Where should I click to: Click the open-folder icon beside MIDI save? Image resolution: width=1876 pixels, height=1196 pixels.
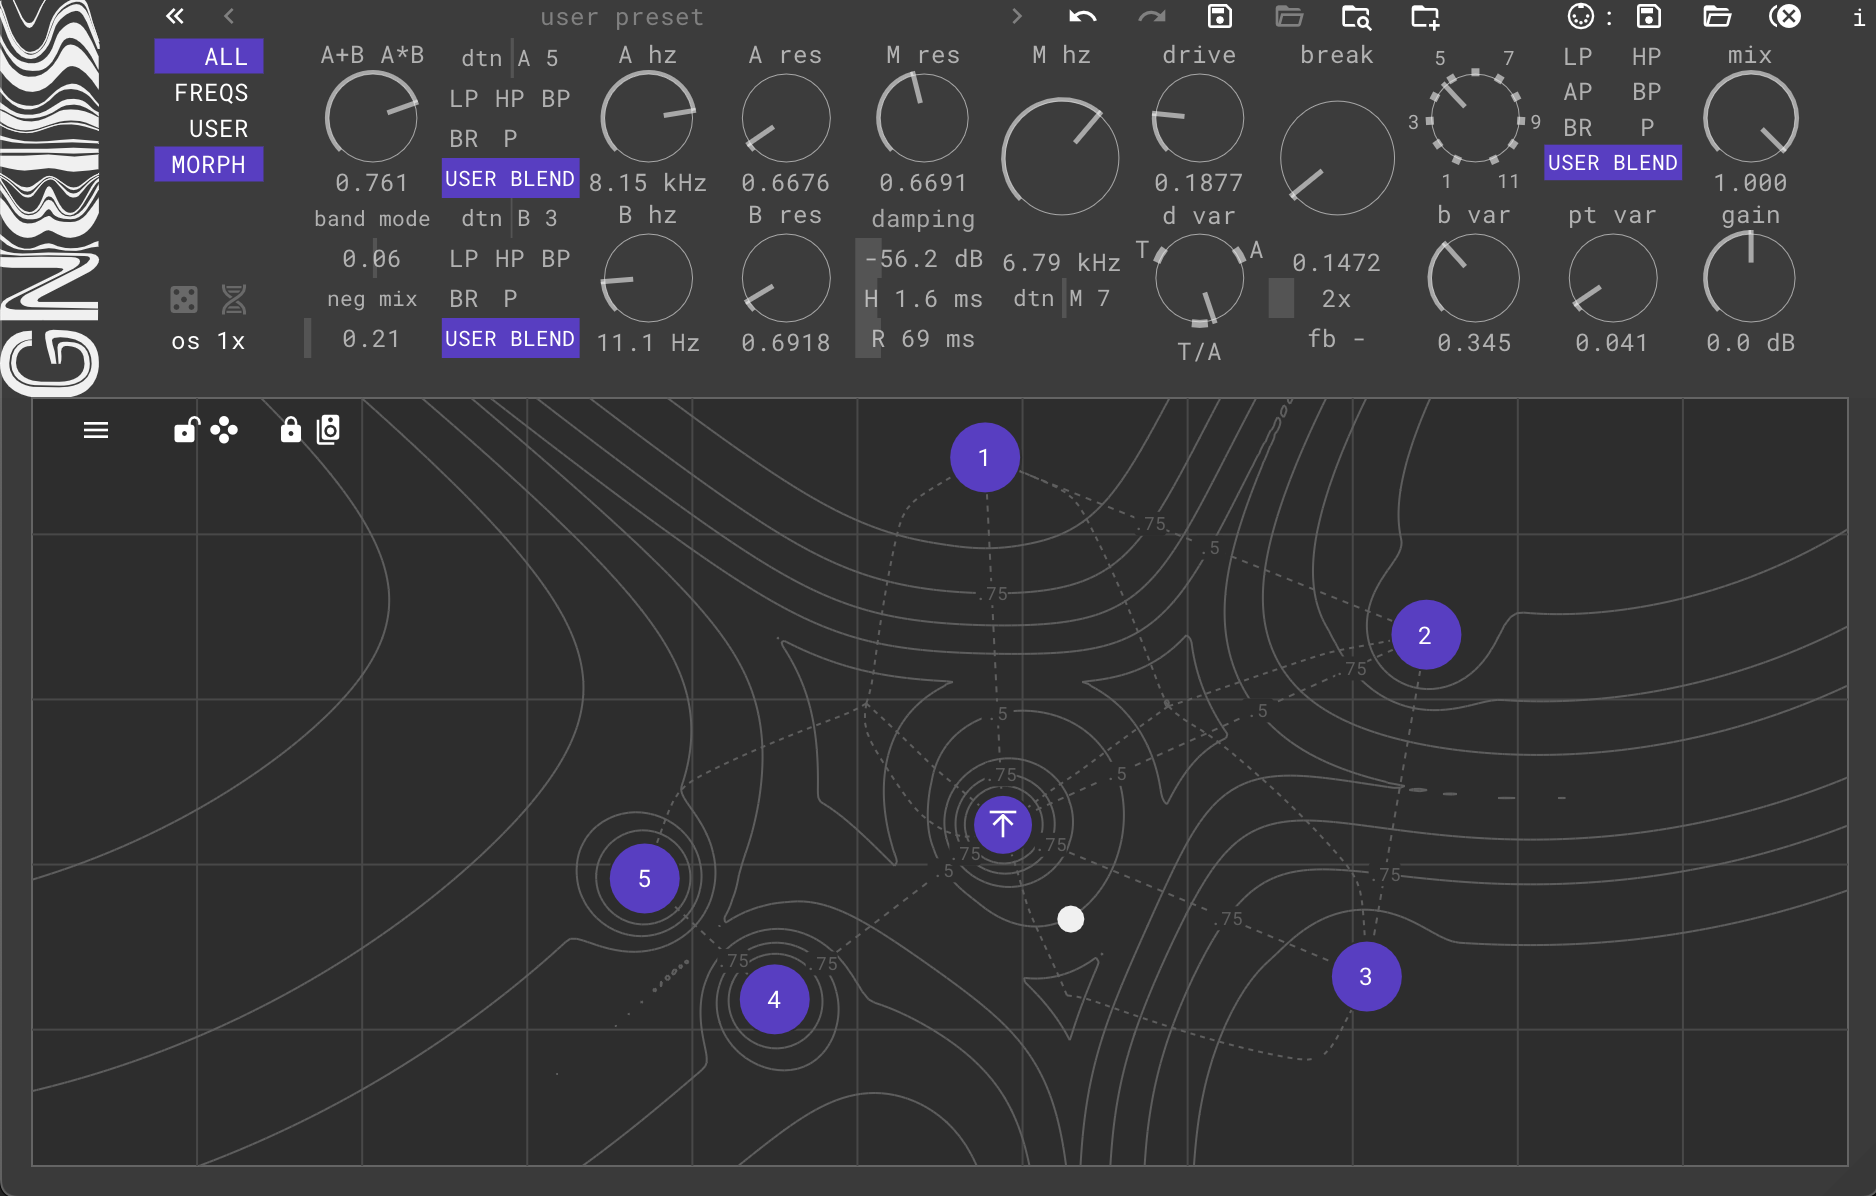pyautogui.click(x=1717, y=16)
